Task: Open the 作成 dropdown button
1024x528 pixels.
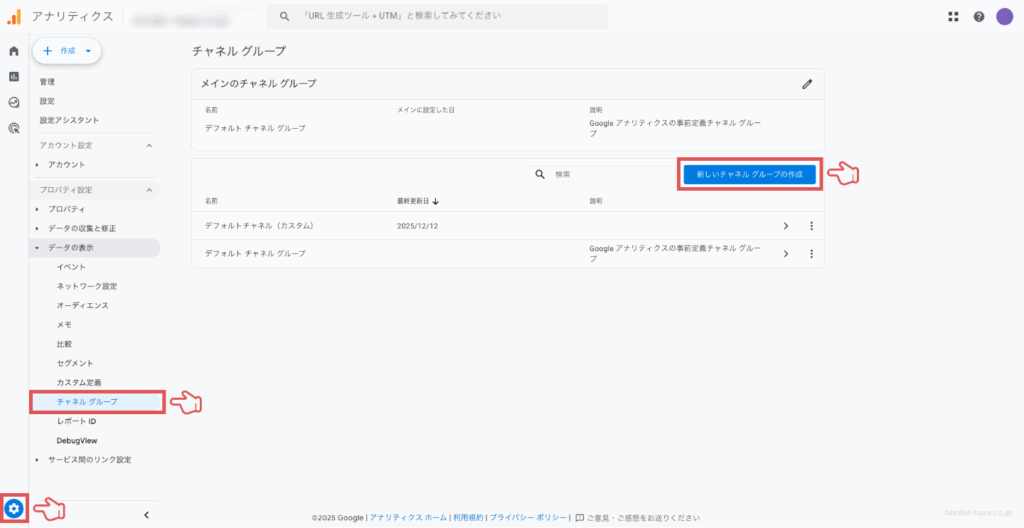Action: pyautogui.click(x=67, y=51)
